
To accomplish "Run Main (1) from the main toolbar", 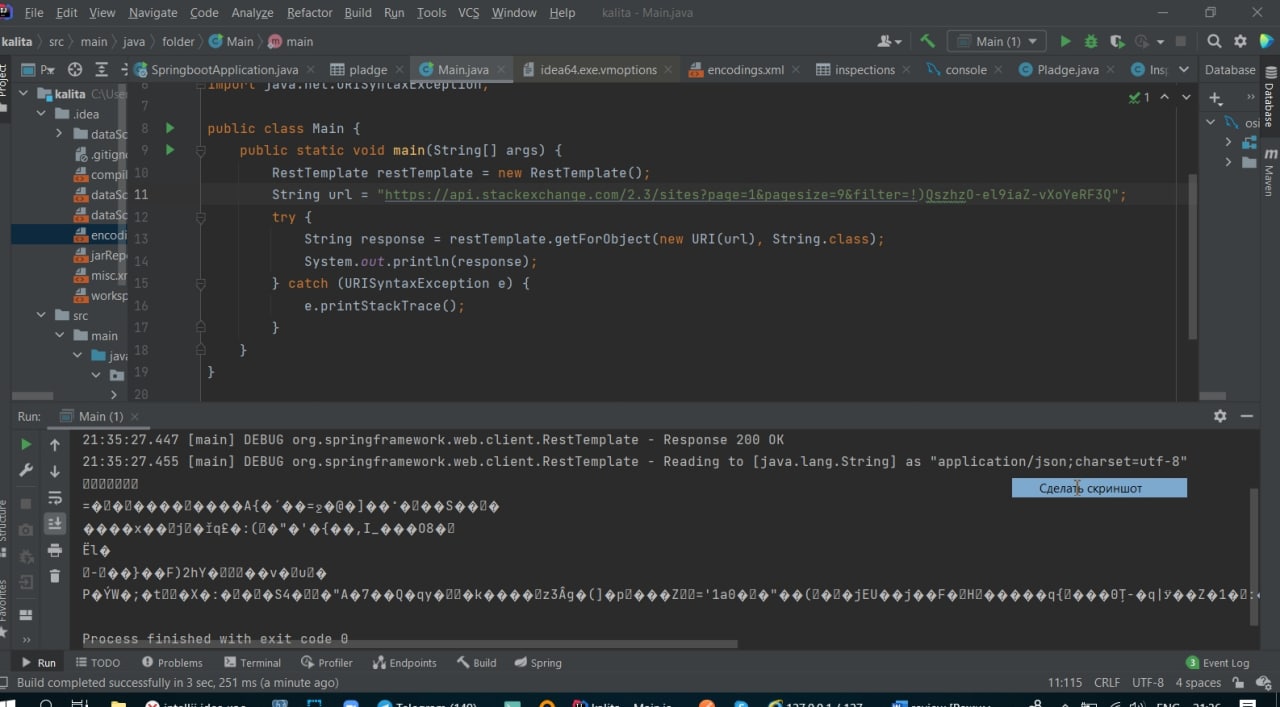I will (x=1065, y=41).
